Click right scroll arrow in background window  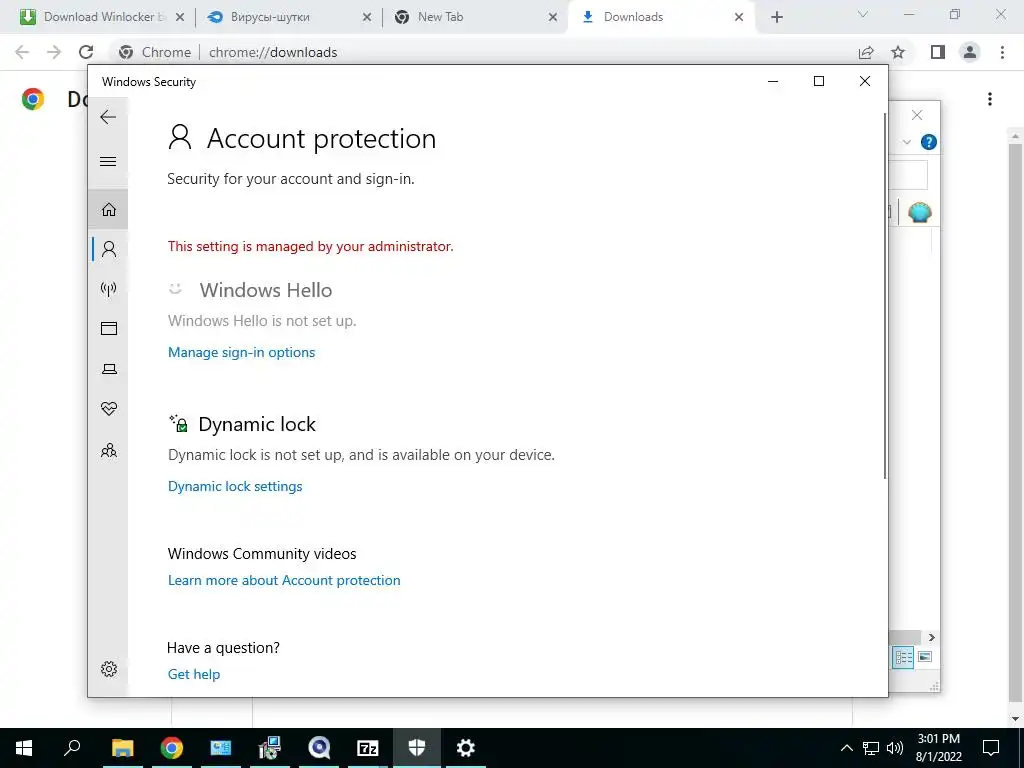click(x=931, y=637)
